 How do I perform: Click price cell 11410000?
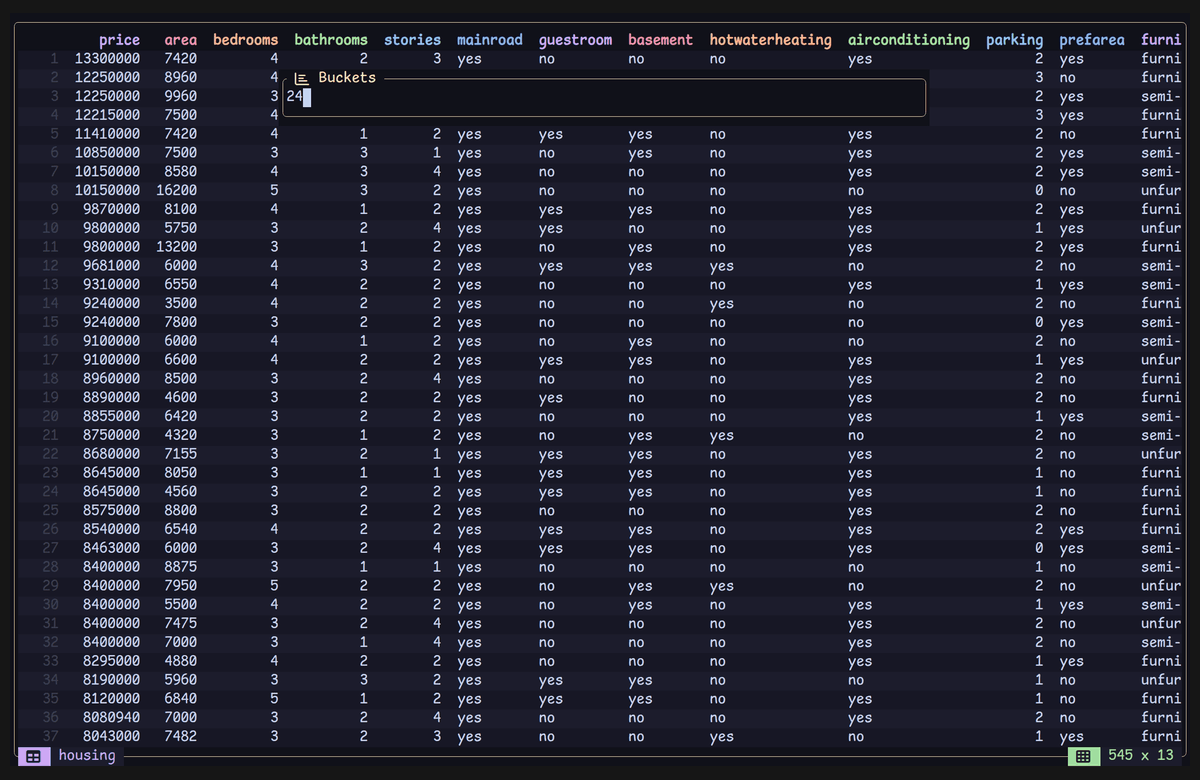point(107,134)
